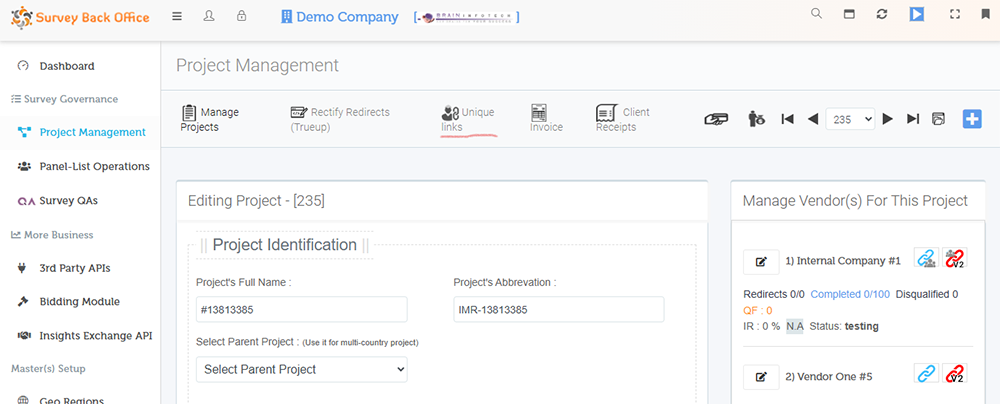The height and width of the screenshot is (404, 1000).
Task: Click the search magnifier icon in header
Action: click(817, 14)
